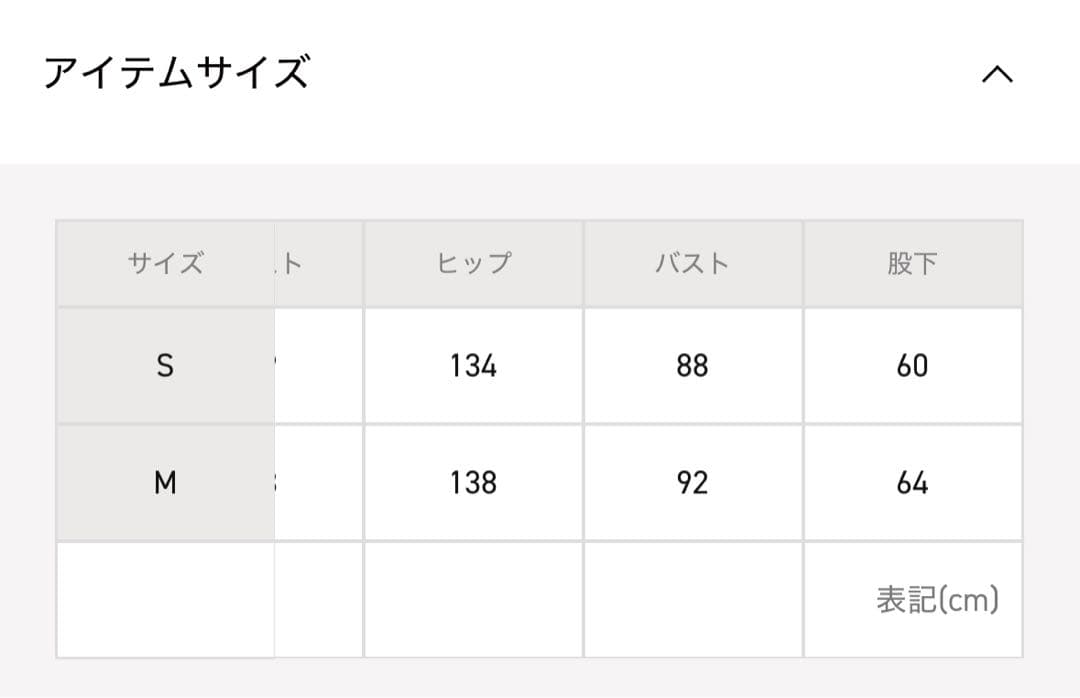This screenshot has height=698, width=1080.
Task: Click the partially hidden column header ending in ト
Action: pos(318,264)
